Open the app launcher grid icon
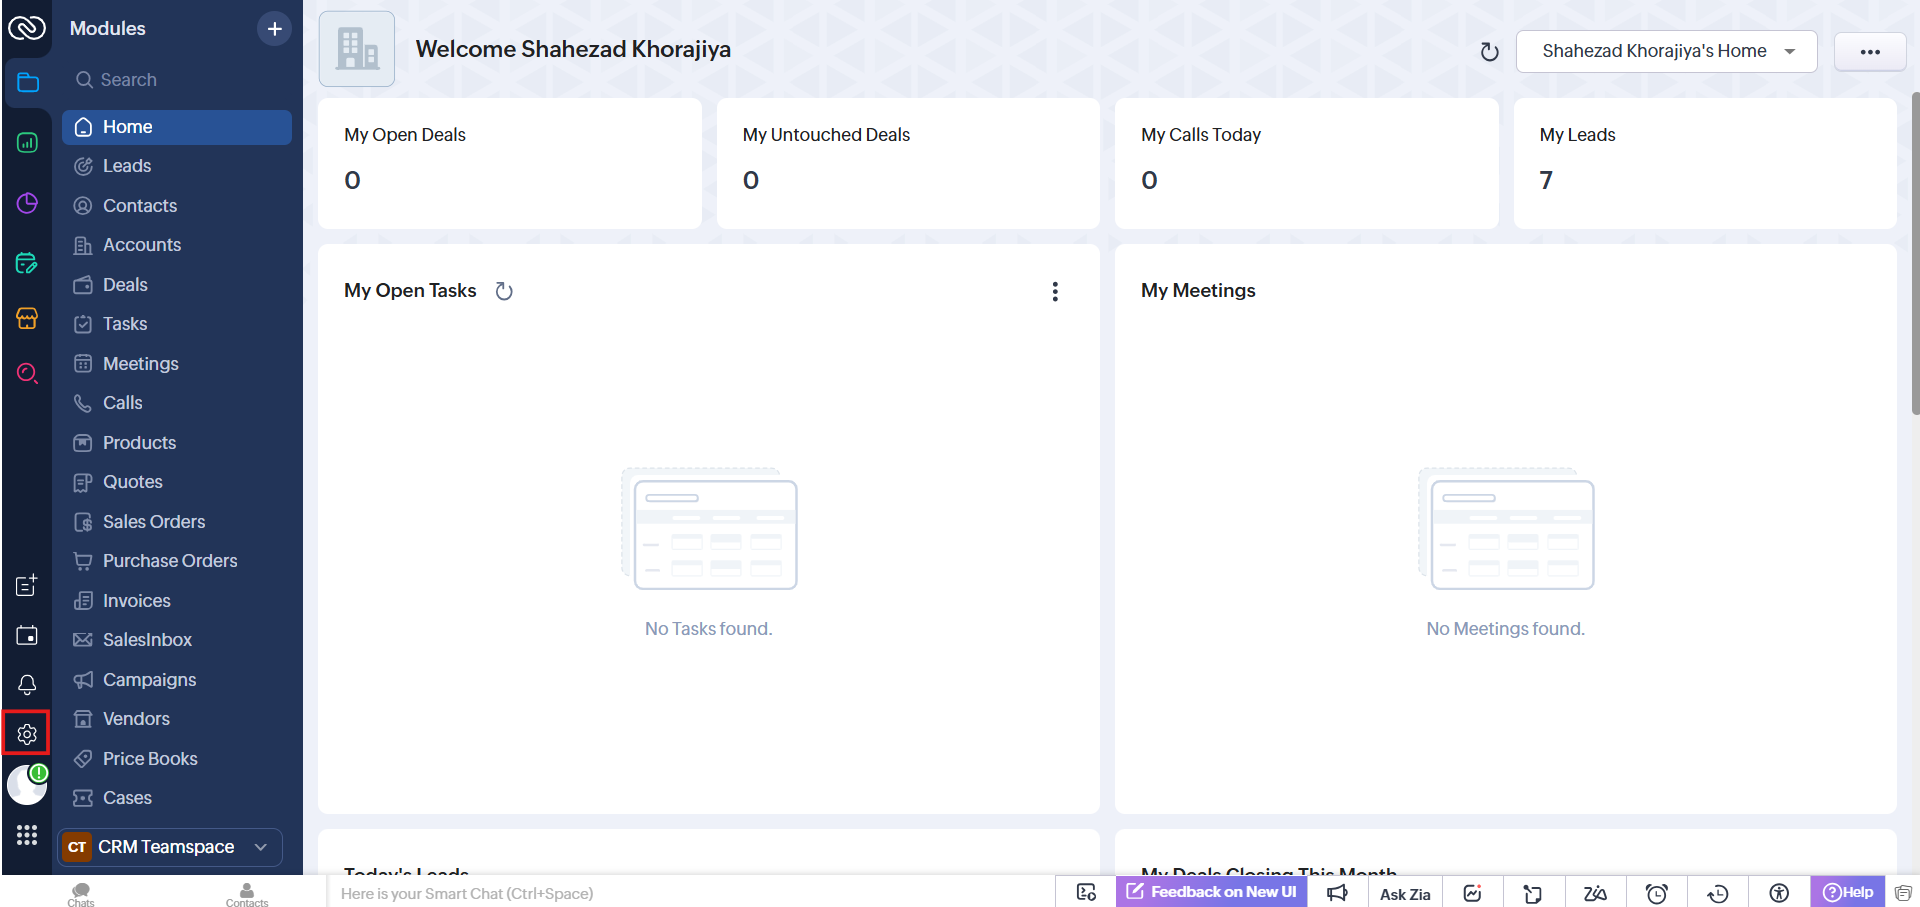This screenshot has height=907, width=1920. click(27, 835)
